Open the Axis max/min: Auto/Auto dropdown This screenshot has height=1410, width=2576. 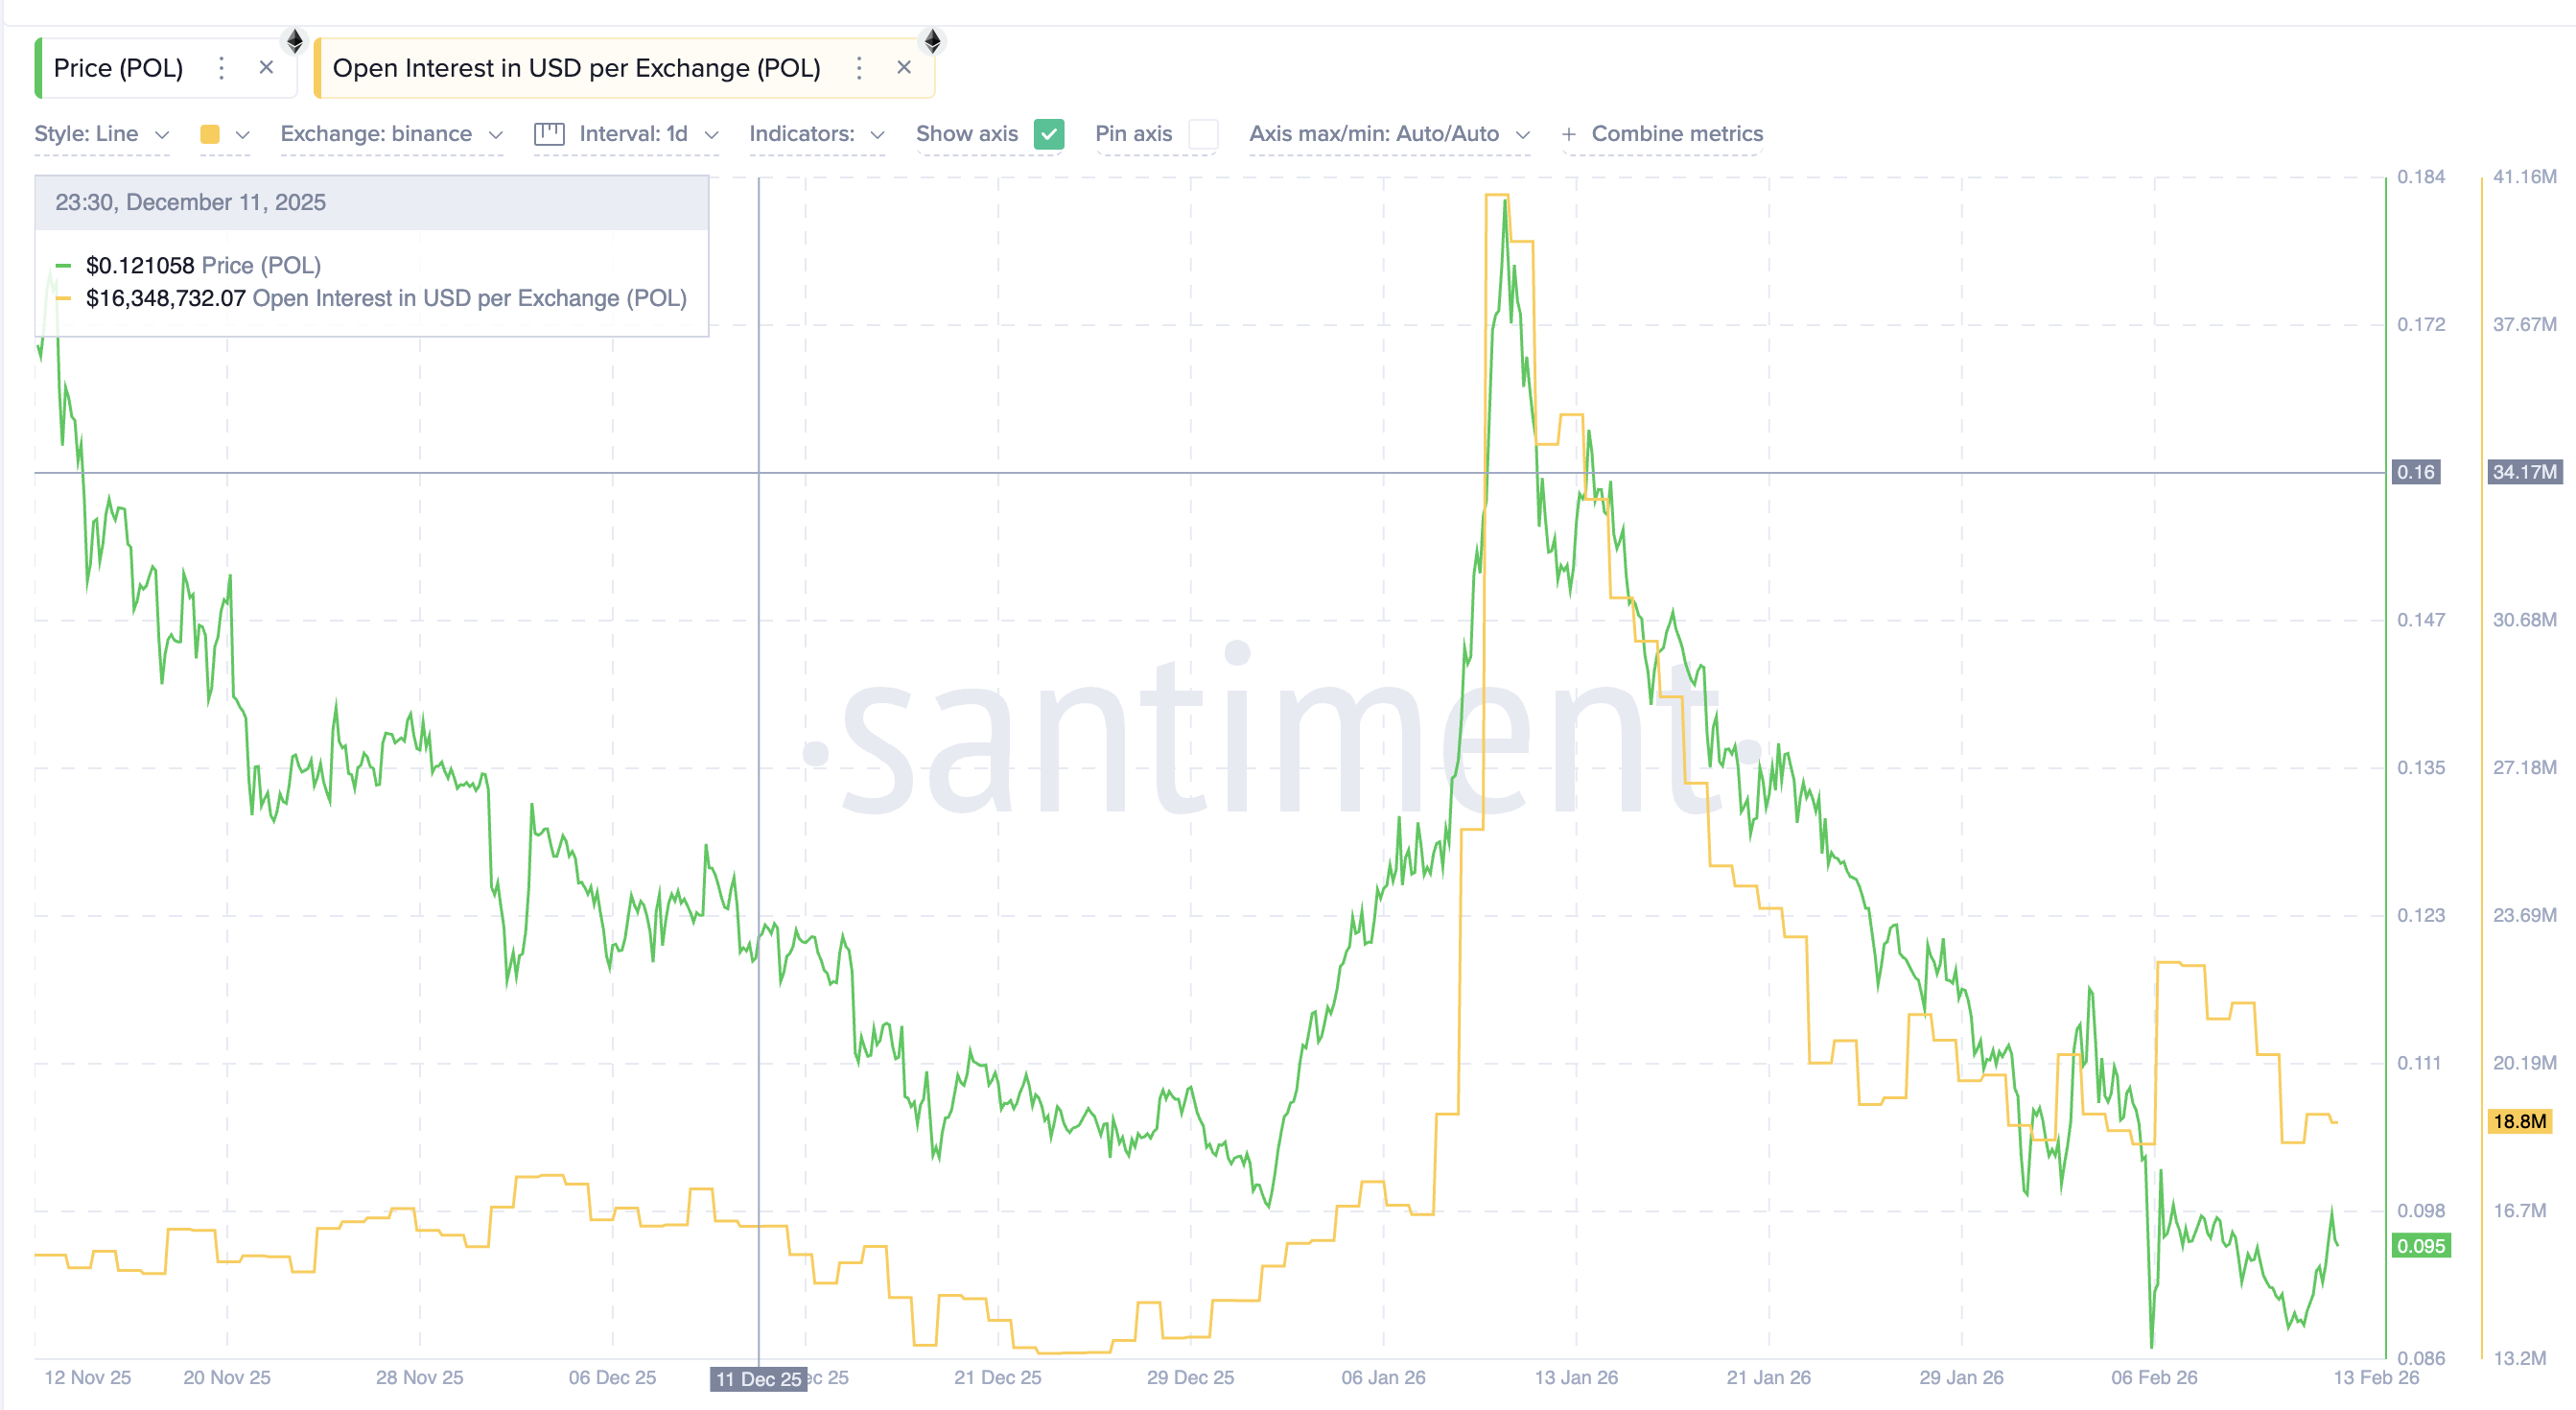click(x=1388, y=133)
